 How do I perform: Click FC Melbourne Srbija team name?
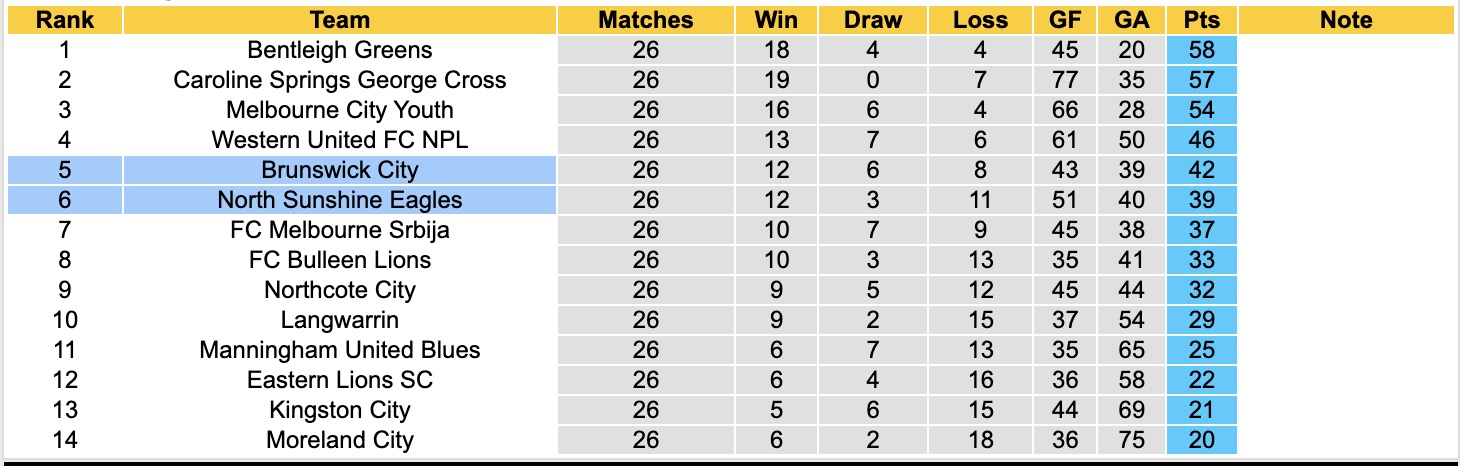340,230
